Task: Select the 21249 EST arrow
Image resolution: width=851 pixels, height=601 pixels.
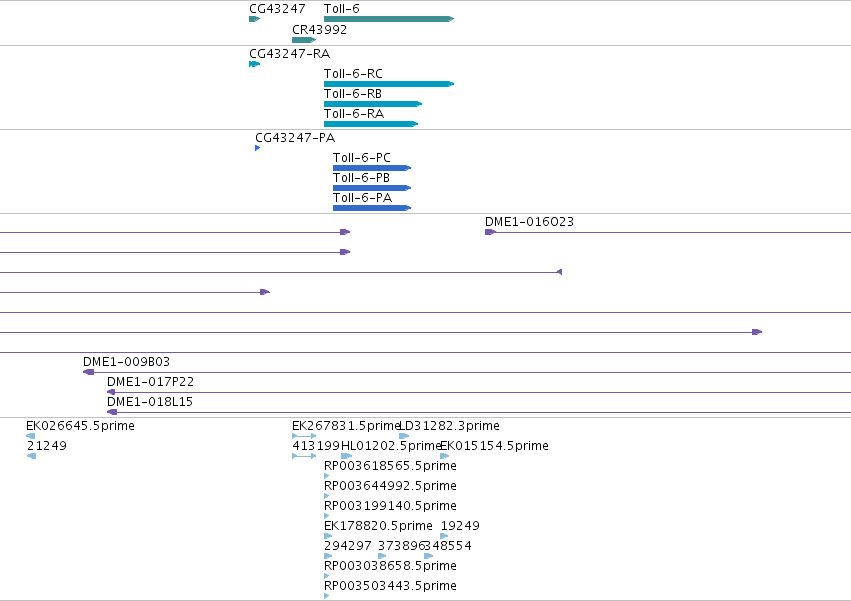Action: click(31, 456)
